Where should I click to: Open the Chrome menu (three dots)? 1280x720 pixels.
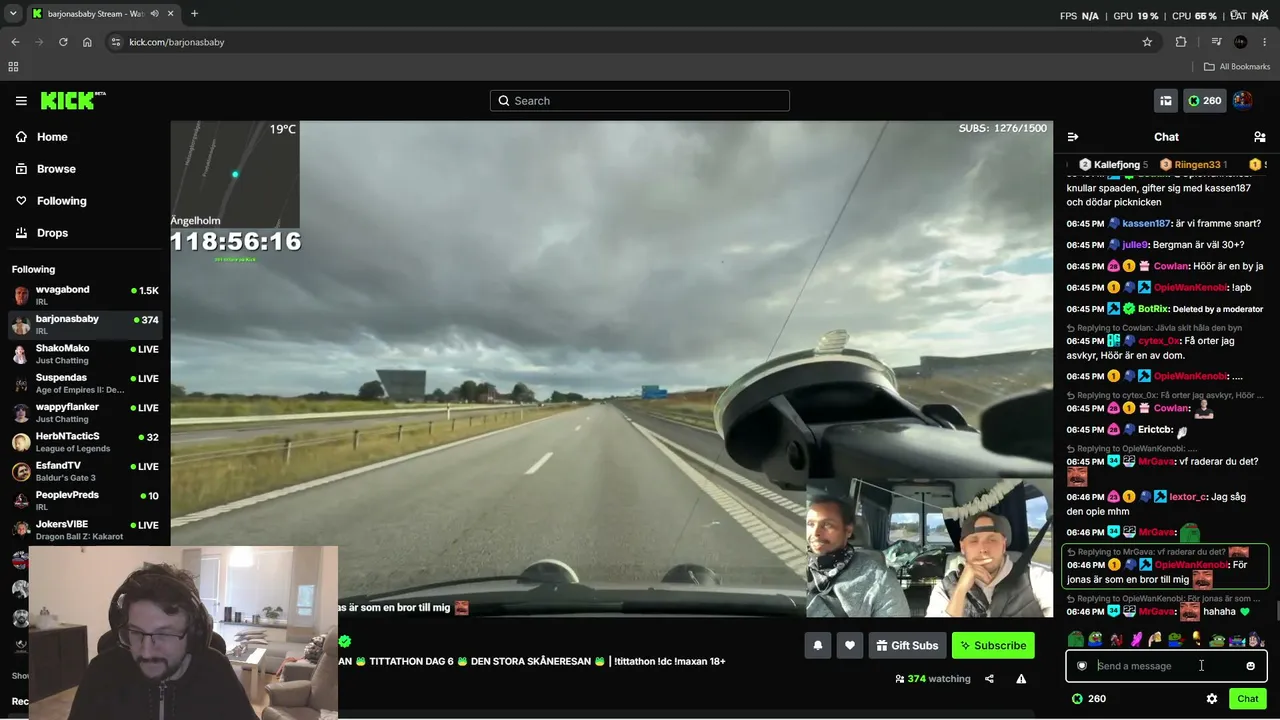(x=1265, y=42)
